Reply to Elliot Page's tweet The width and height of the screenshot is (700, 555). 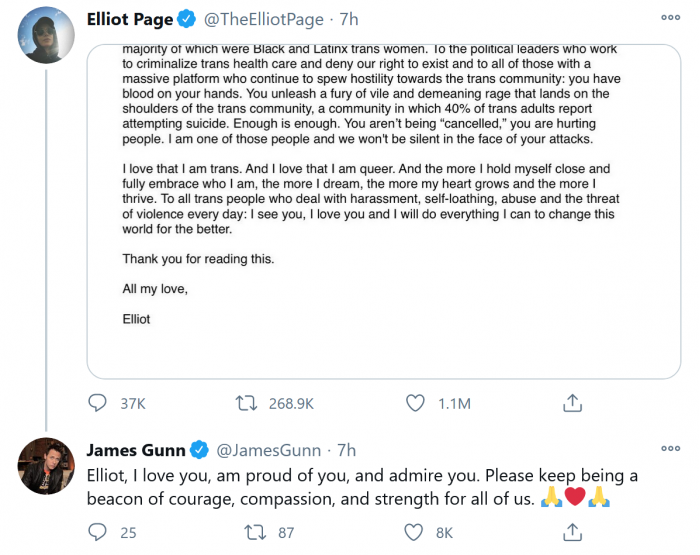[x=98, y=403]
